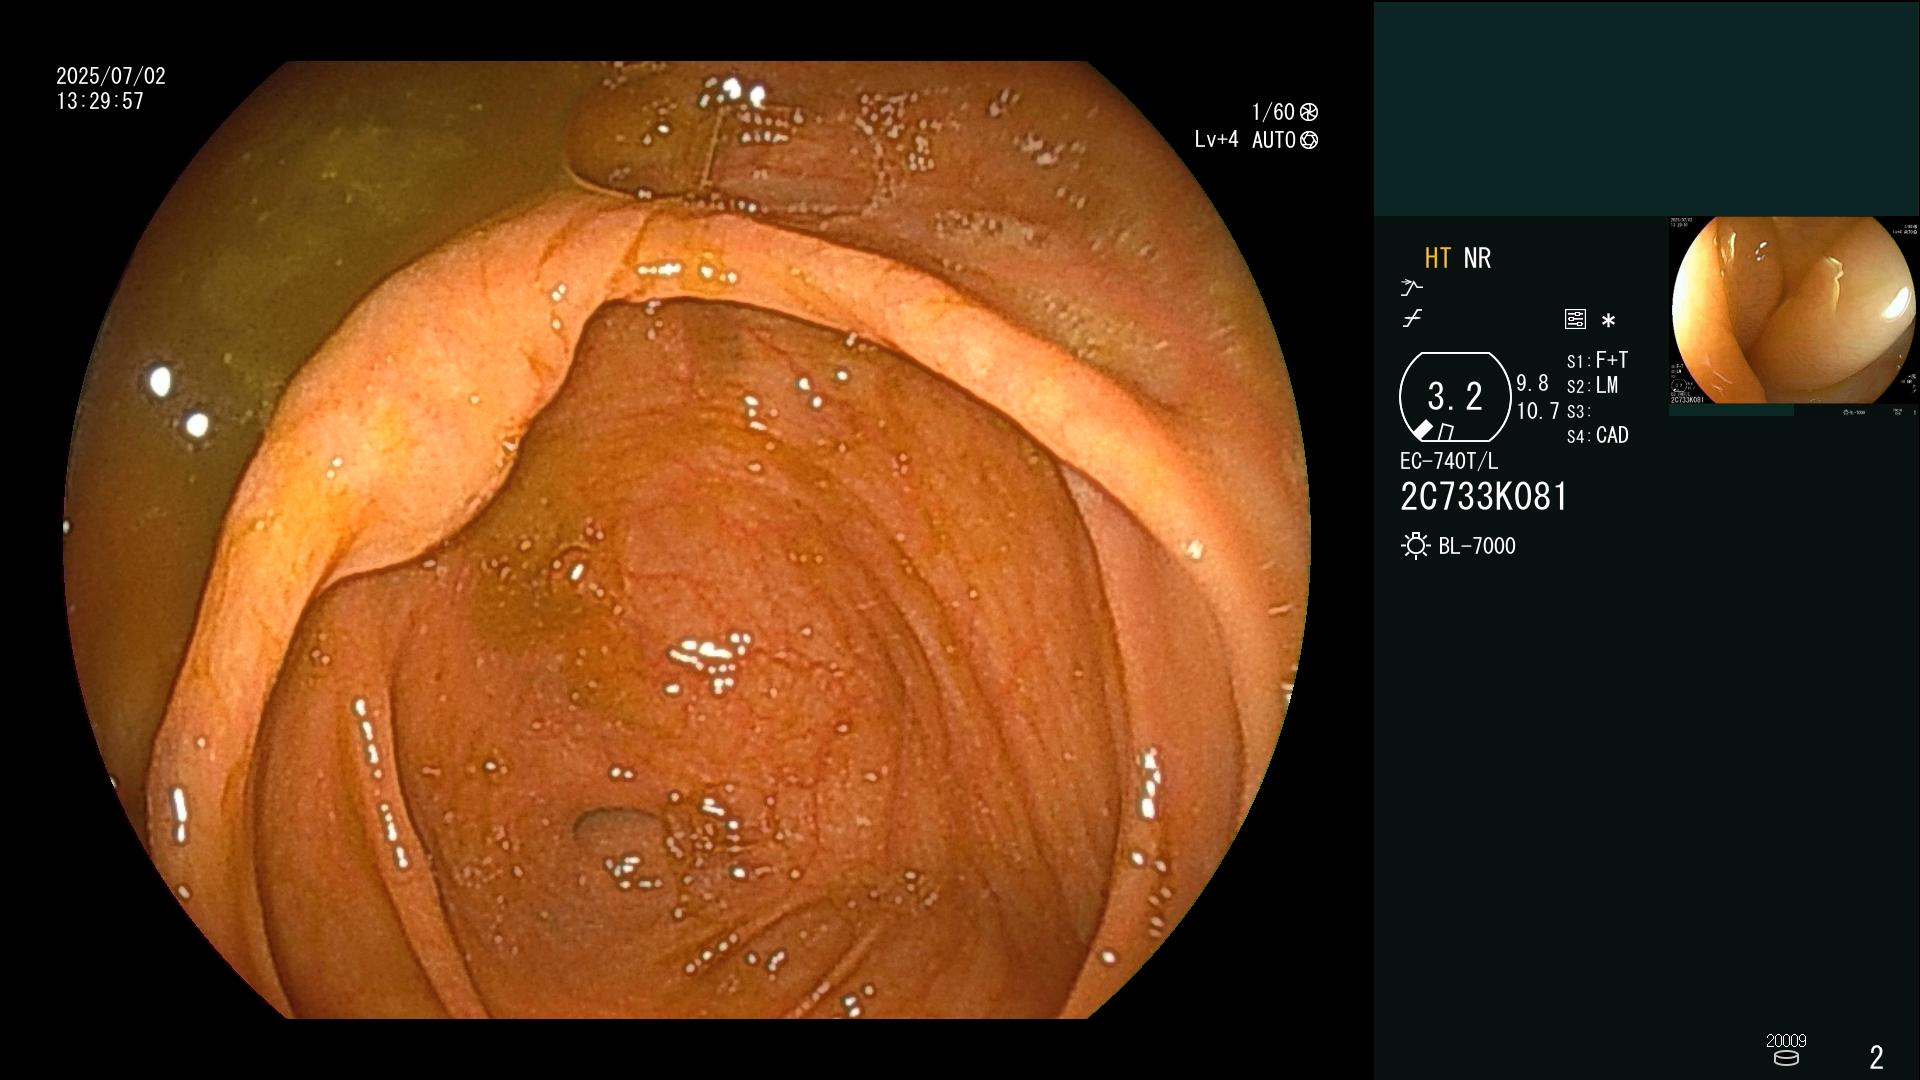Click the 1/60 shutter speed value
1920x1080 pixels.
pos(1273,112)
